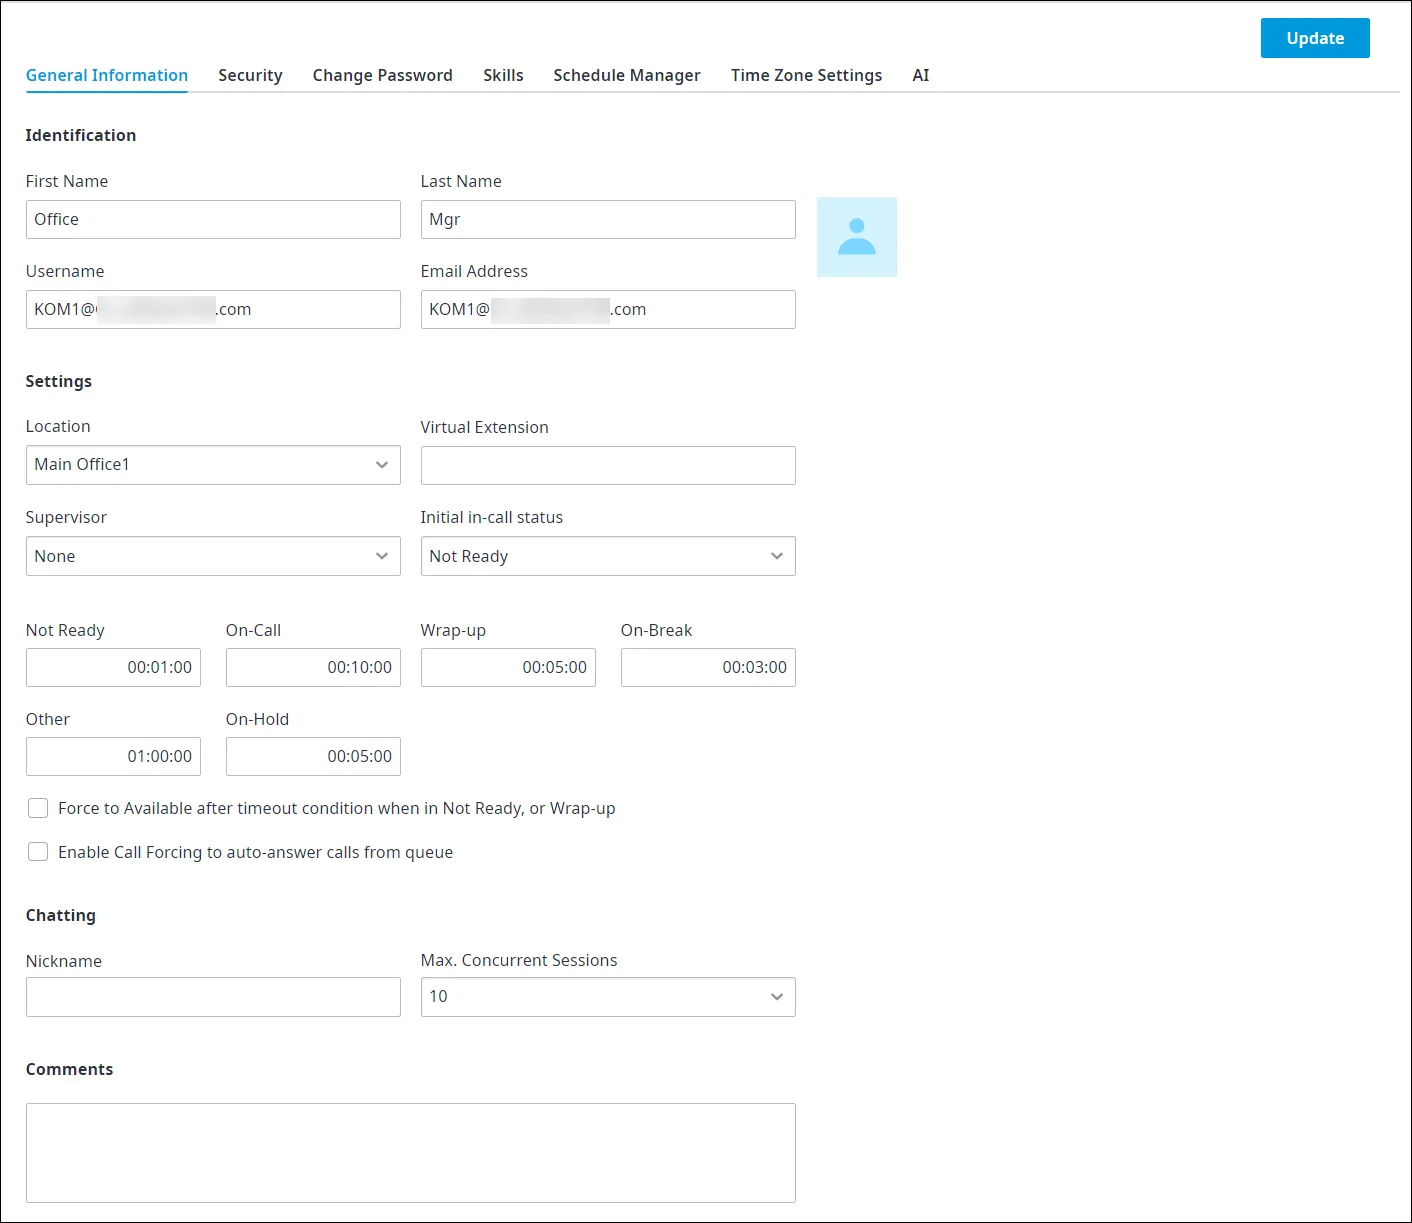Image resolution: width=1412 pixels, height=1223 pixels.
Task: Click the First Name input field
Action: coord(213,220)
